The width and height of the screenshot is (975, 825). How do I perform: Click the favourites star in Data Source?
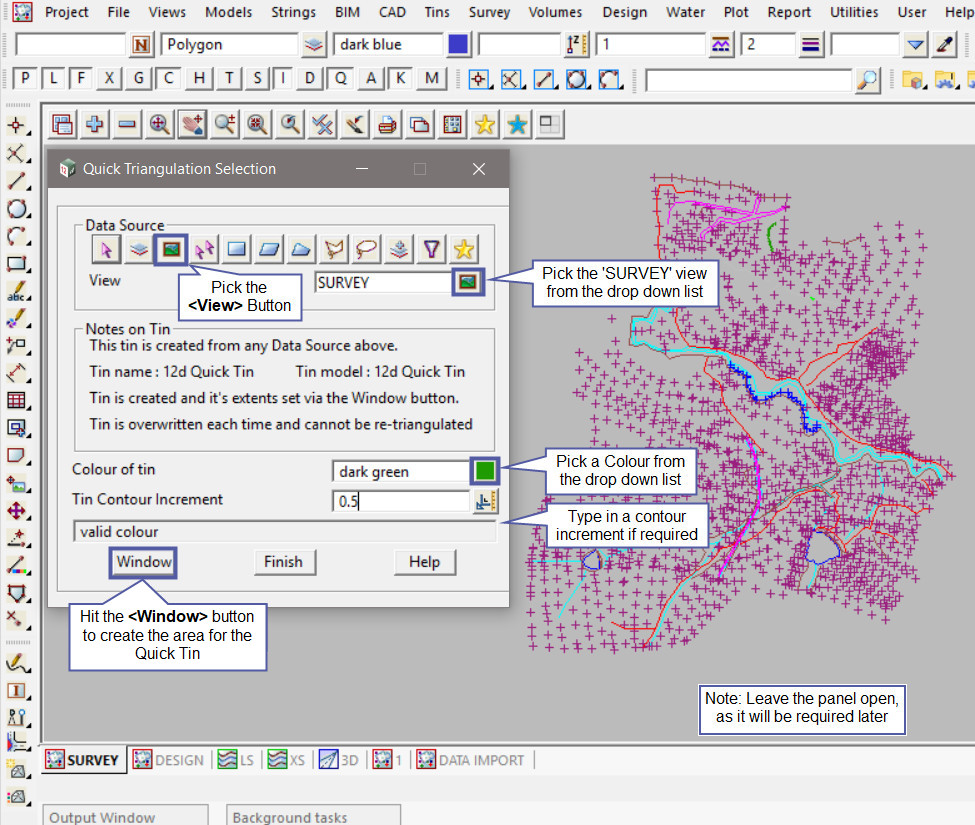pyautogui.click(x=462, y=248)
